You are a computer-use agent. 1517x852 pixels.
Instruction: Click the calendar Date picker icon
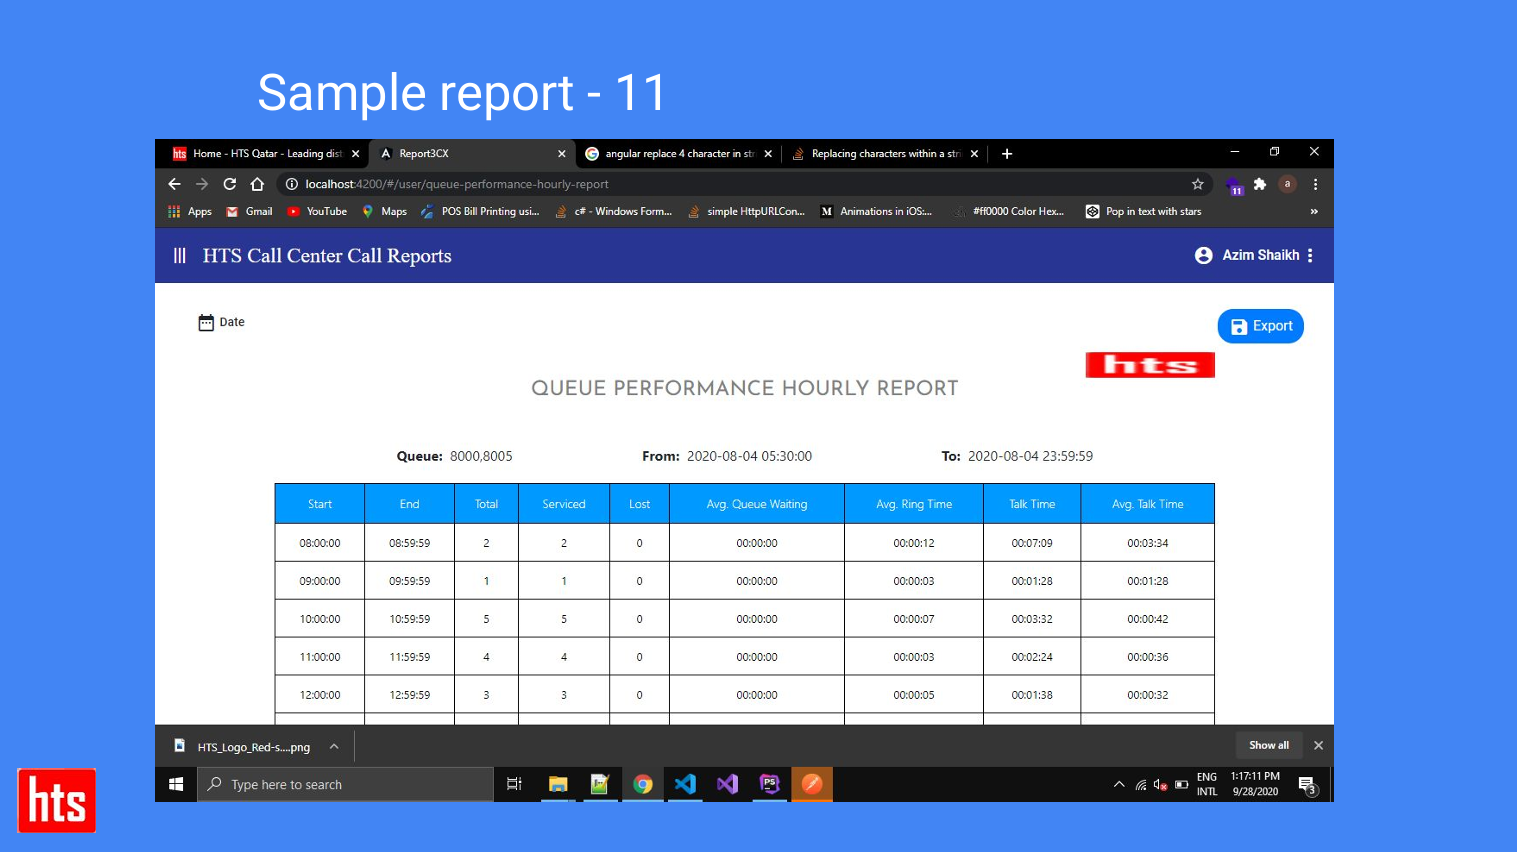tap(206, 322)
